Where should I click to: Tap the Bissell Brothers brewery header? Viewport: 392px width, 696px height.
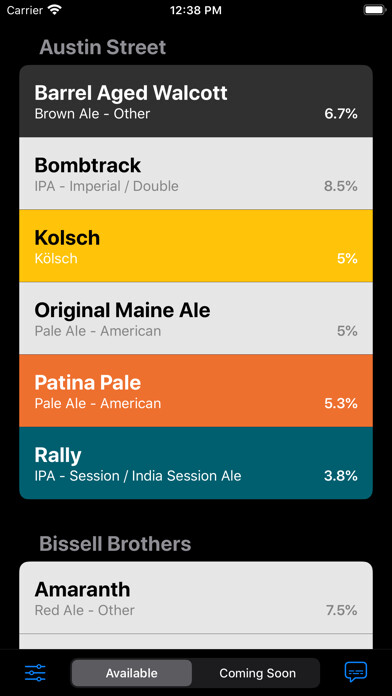point(115,544)
